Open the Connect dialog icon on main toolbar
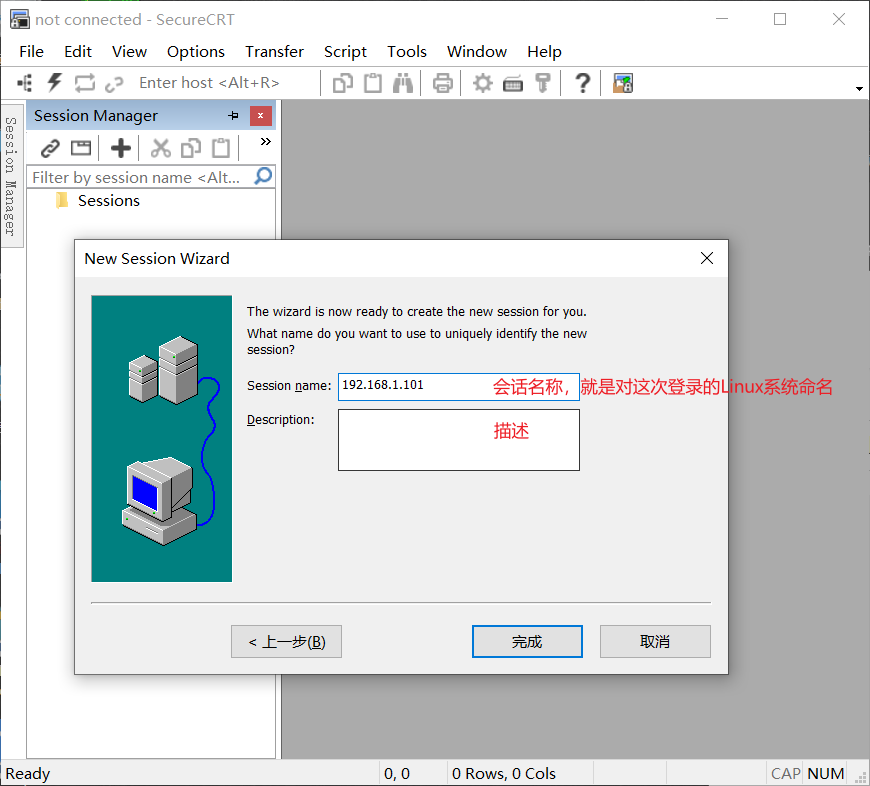Screen dimensions: 870x786 24,82
